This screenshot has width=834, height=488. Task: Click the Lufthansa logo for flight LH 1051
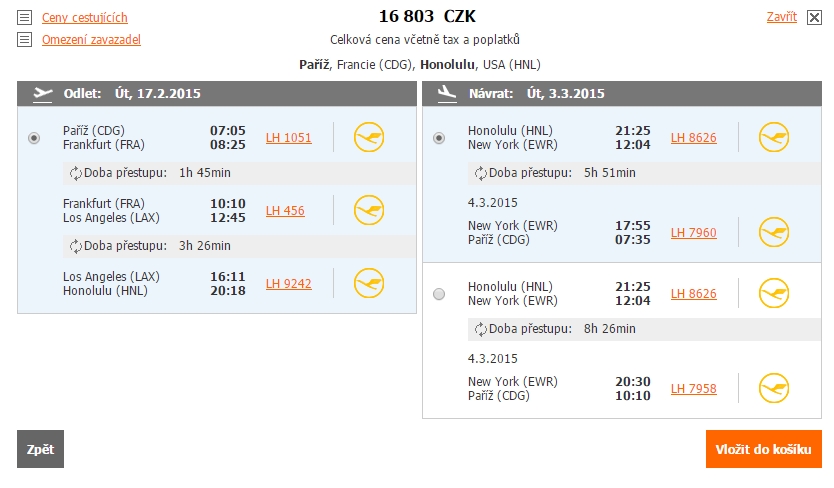[369, 137]
